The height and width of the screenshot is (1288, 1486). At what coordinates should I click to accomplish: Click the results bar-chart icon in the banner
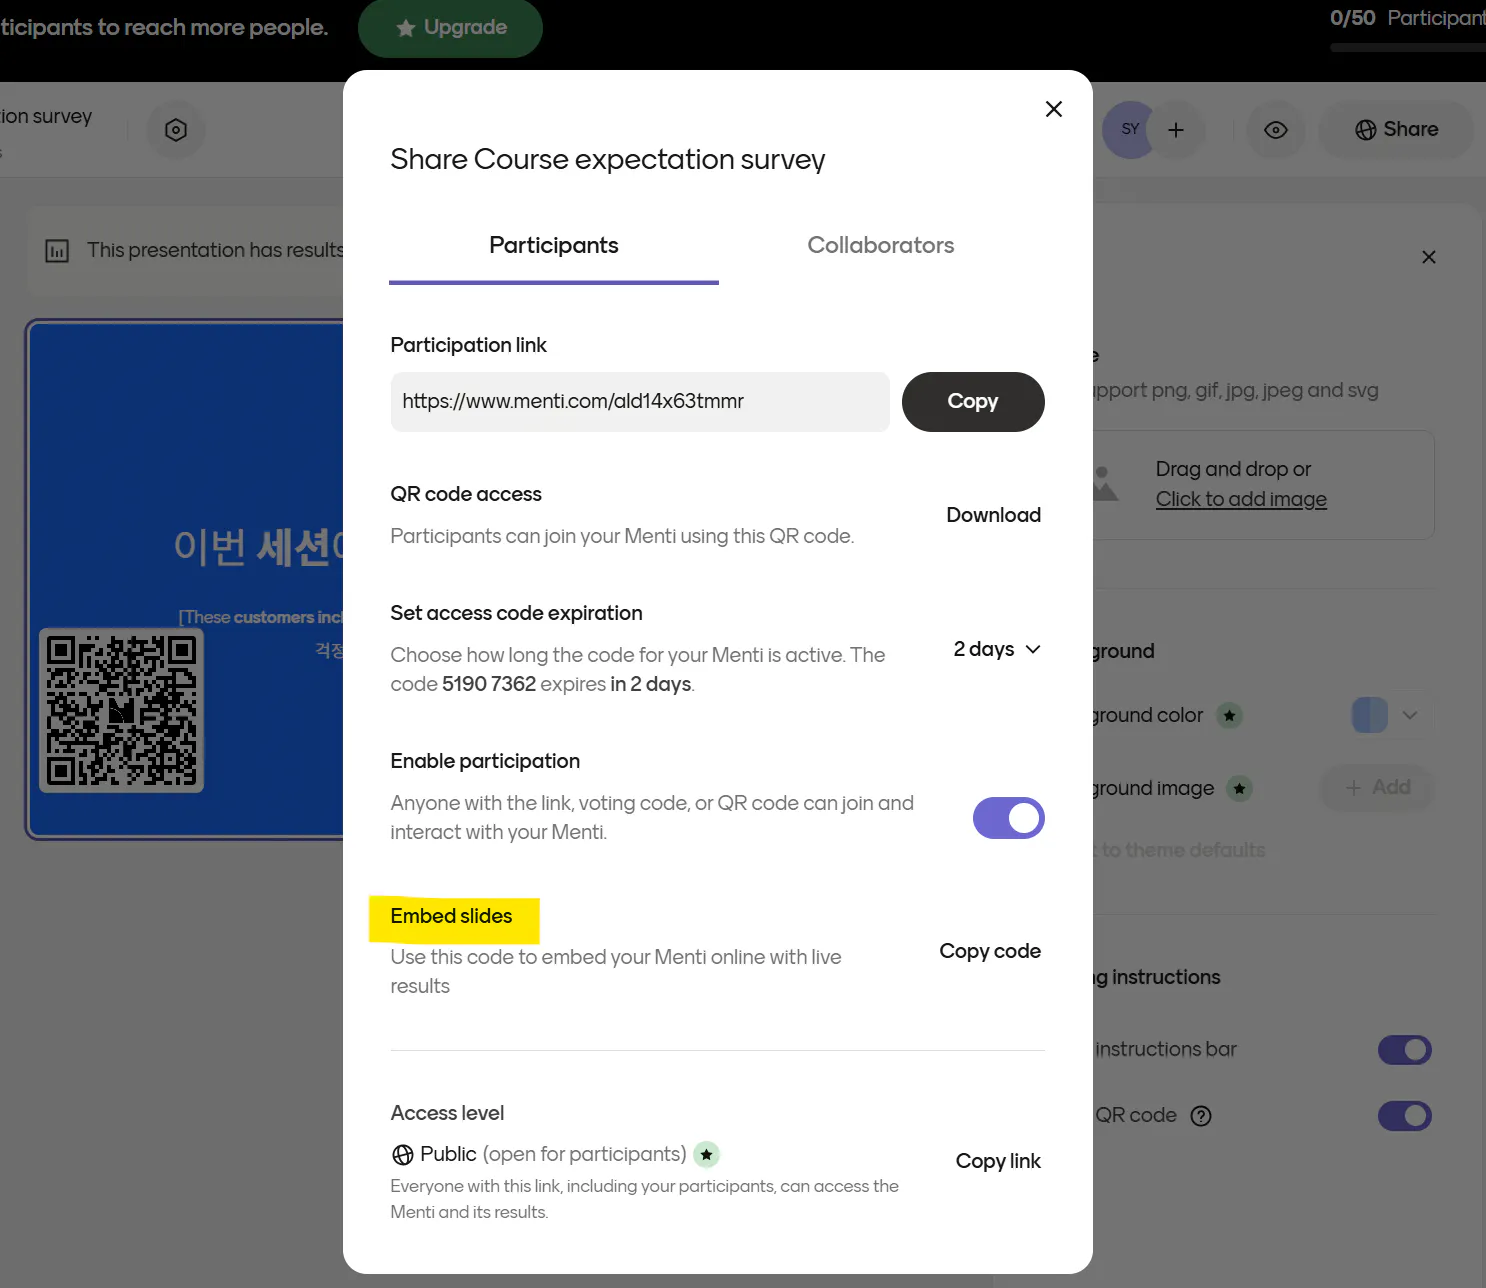(57, 250)
